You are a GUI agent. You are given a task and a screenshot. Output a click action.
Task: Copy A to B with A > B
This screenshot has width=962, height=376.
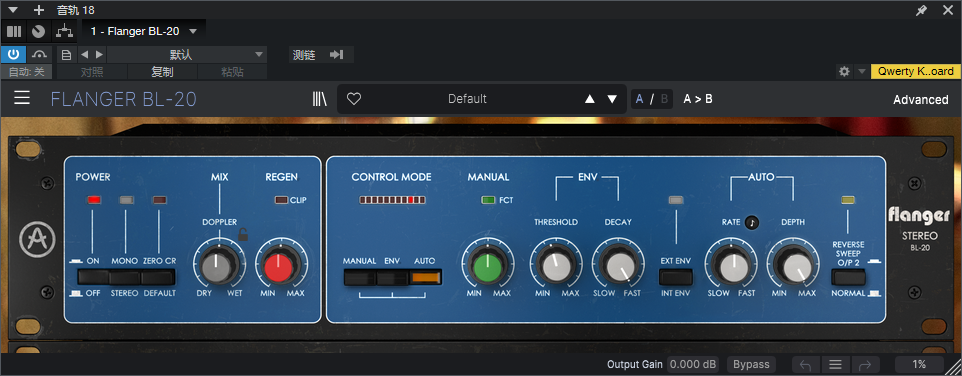tap(698, 99)
